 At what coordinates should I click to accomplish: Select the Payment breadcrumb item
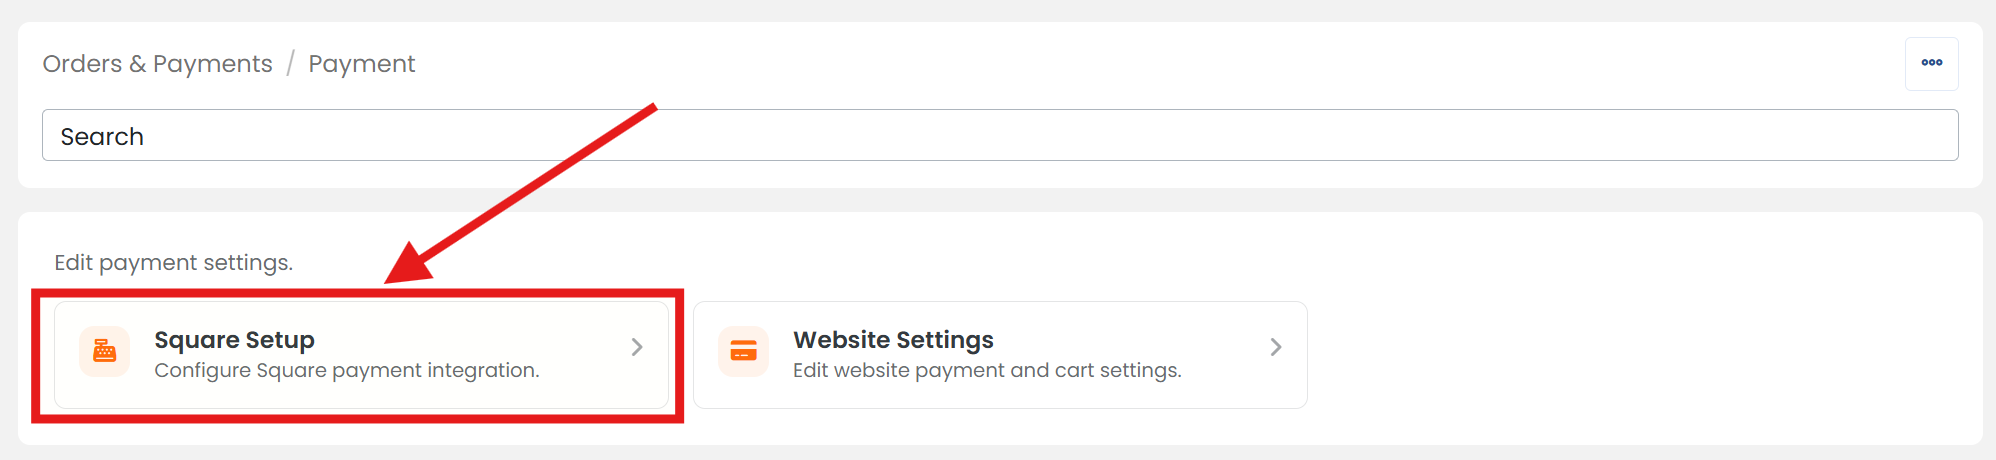(361, 64)
